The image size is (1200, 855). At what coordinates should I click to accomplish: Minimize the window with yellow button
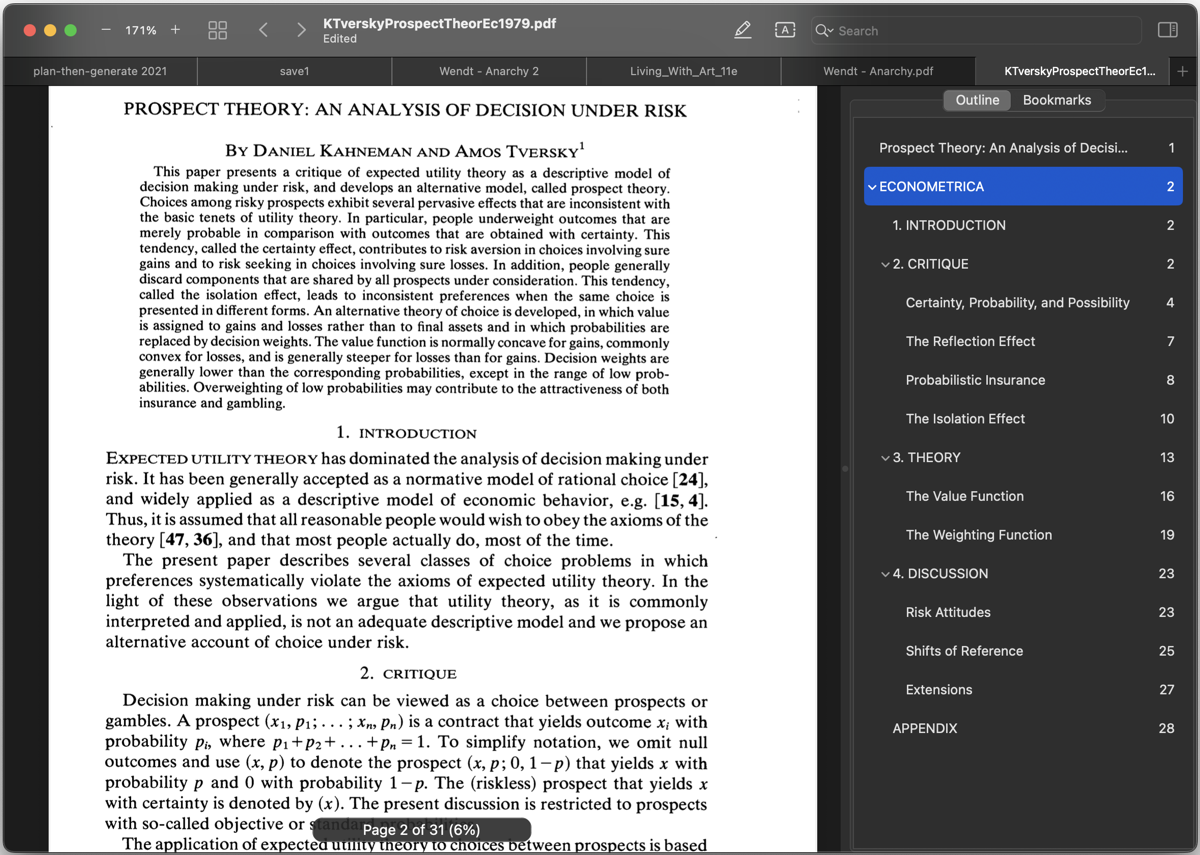pyautogui.click(x=50, y=30)
